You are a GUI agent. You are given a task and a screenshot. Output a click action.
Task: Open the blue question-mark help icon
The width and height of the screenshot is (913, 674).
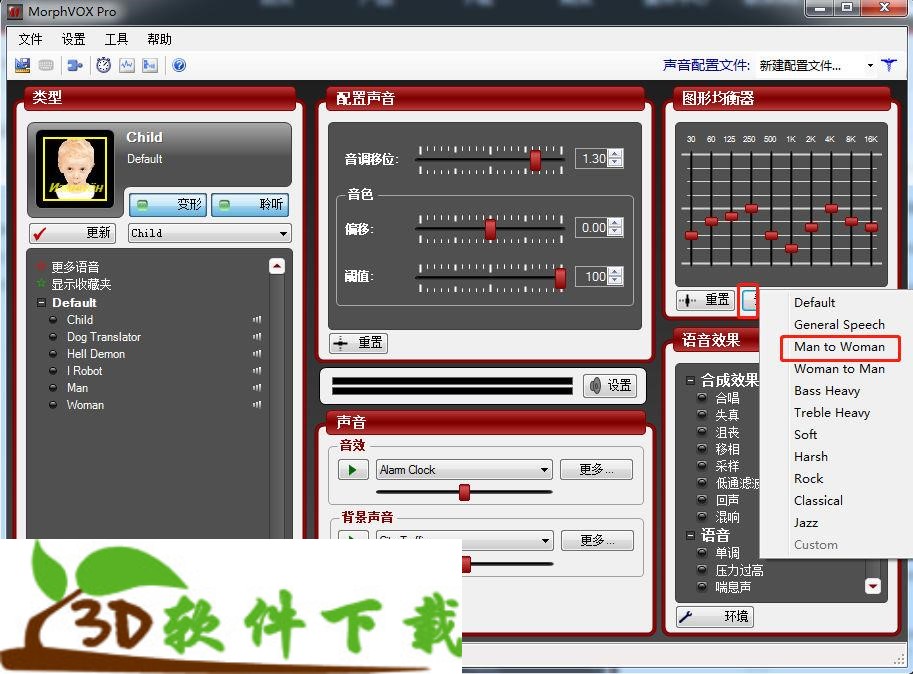click(179, 65)
